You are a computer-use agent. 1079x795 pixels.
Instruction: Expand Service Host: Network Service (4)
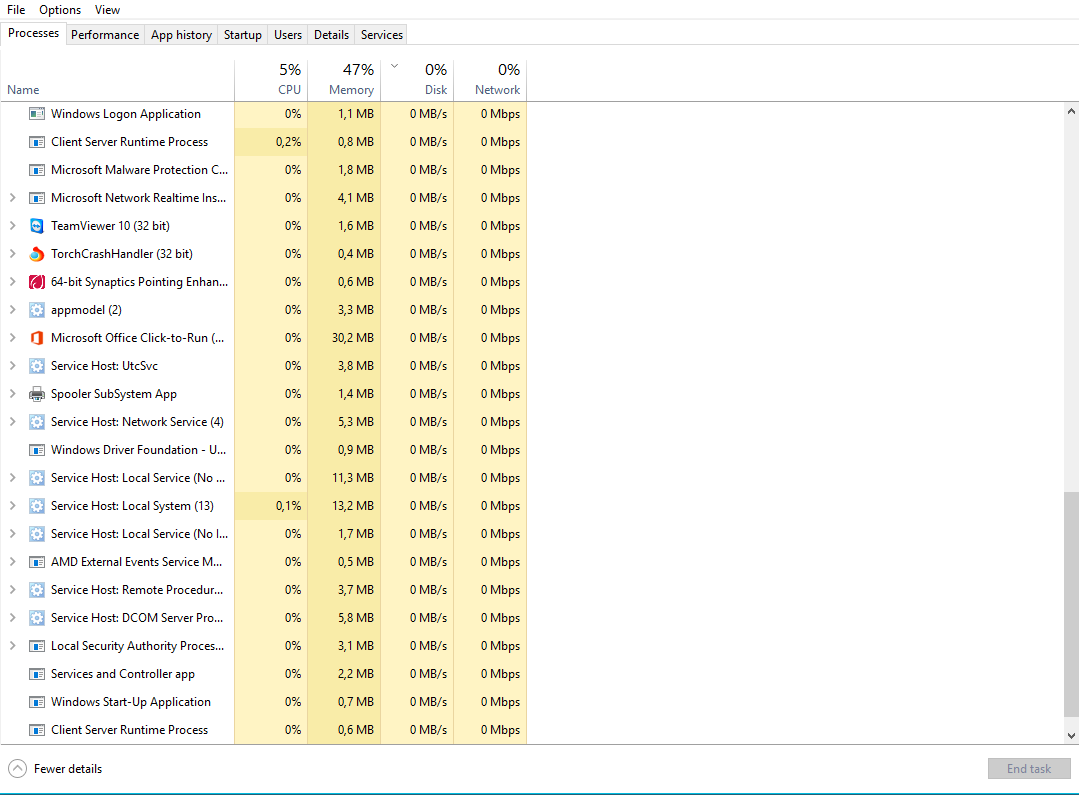point(12,422)
